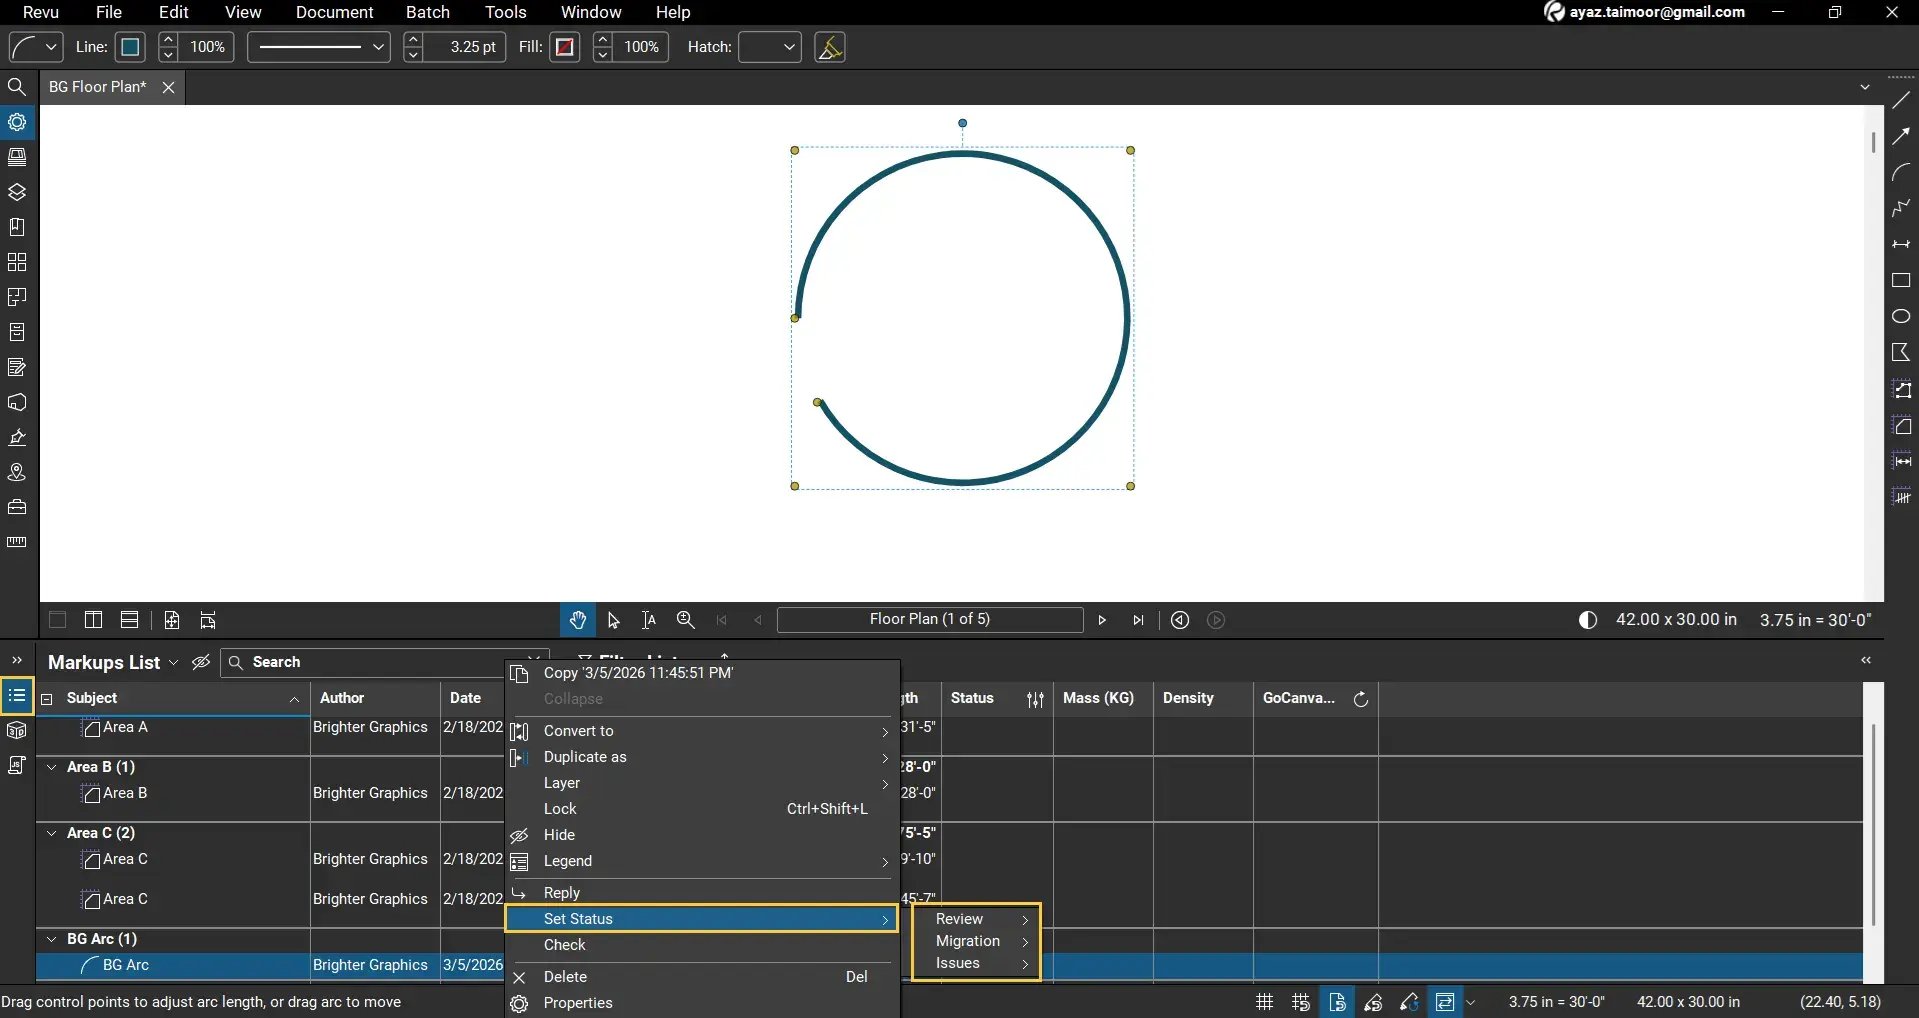Screen dimensions: 1919x1018
Task: Toggle markup visibility with the eye icon
Action: (x=200, y=662)
